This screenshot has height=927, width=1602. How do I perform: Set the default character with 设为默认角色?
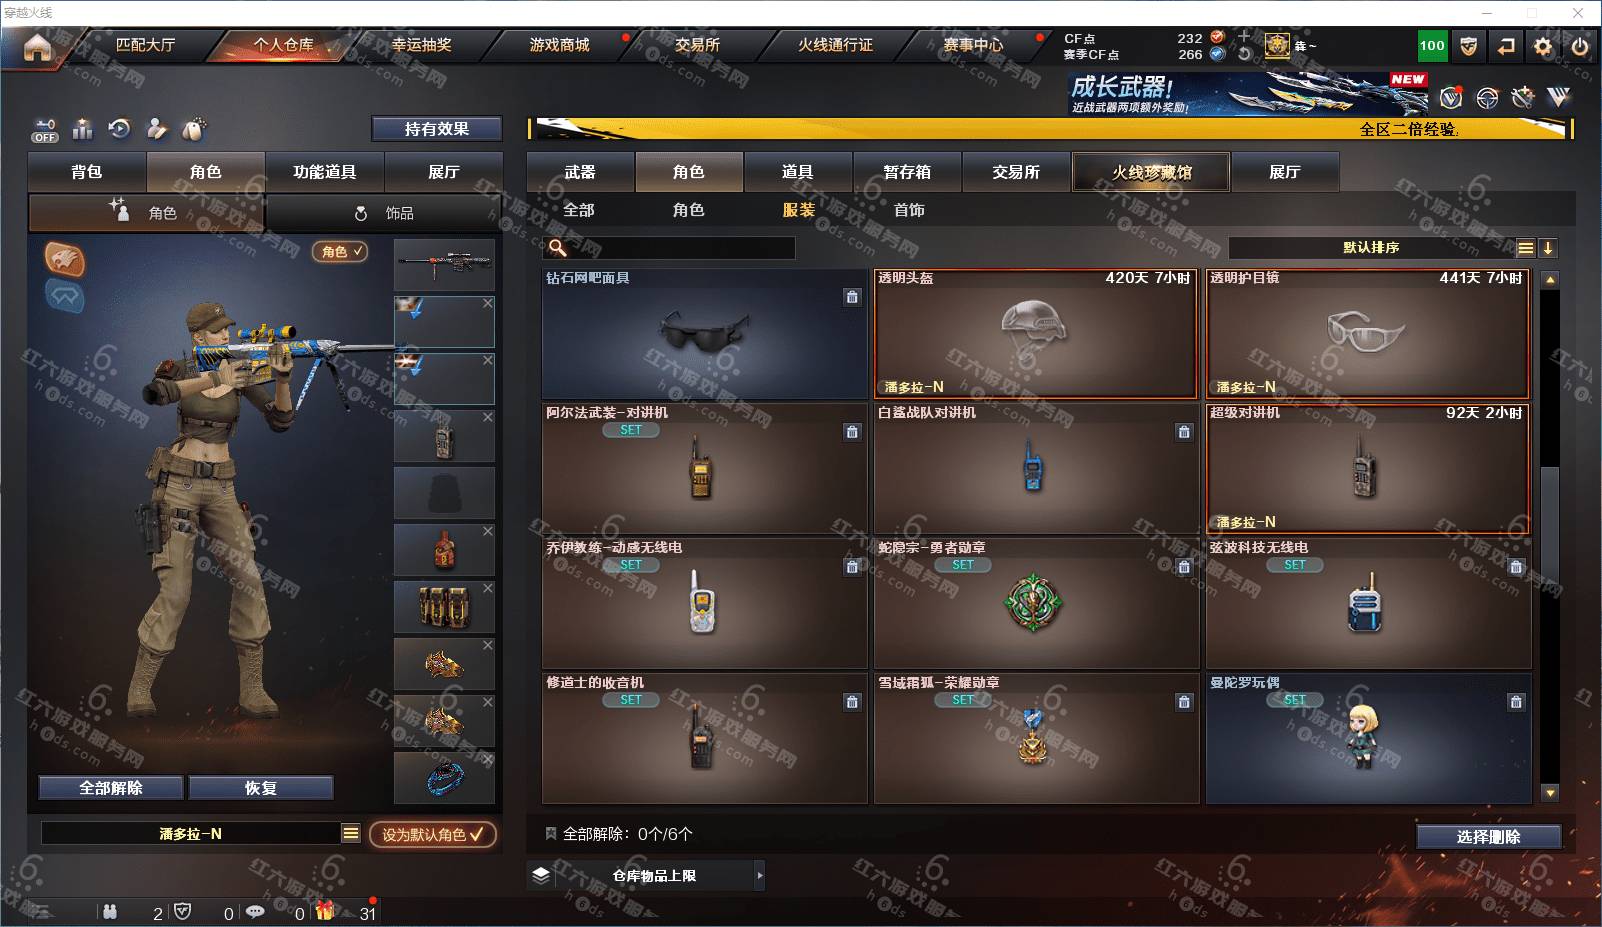(x=432, y=834)
